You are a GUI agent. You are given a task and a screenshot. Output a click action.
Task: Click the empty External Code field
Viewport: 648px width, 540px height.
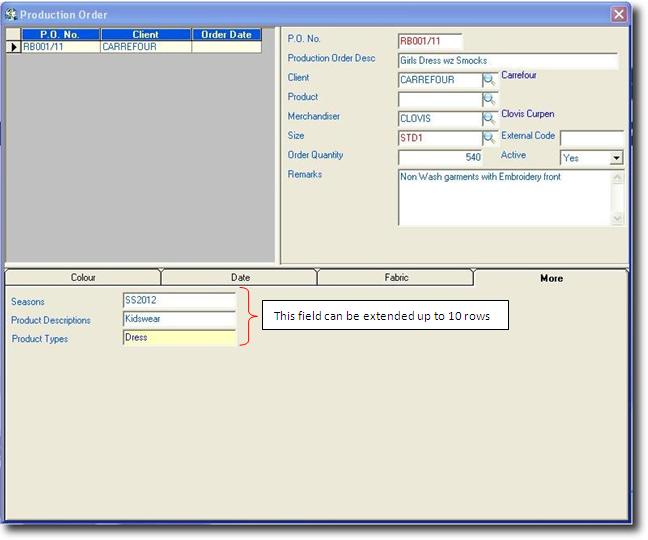tap(591, 138)
